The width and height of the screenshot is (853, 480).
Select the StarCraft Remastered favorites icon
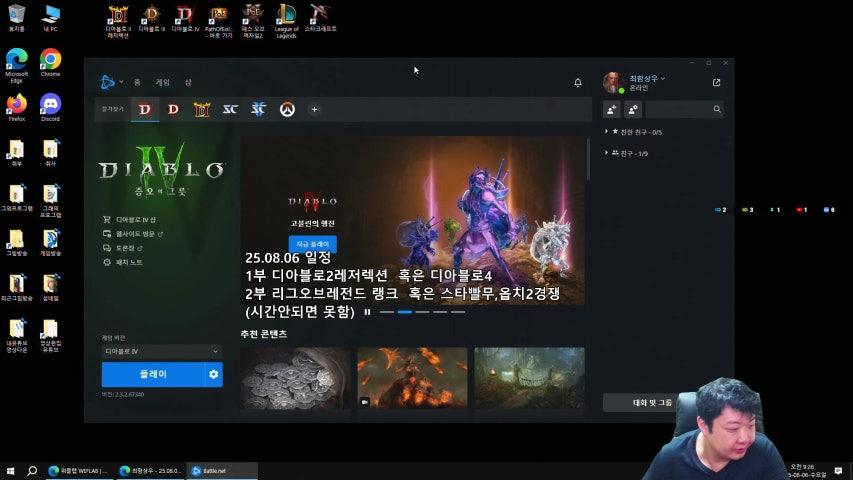click(x=230, y=109)
